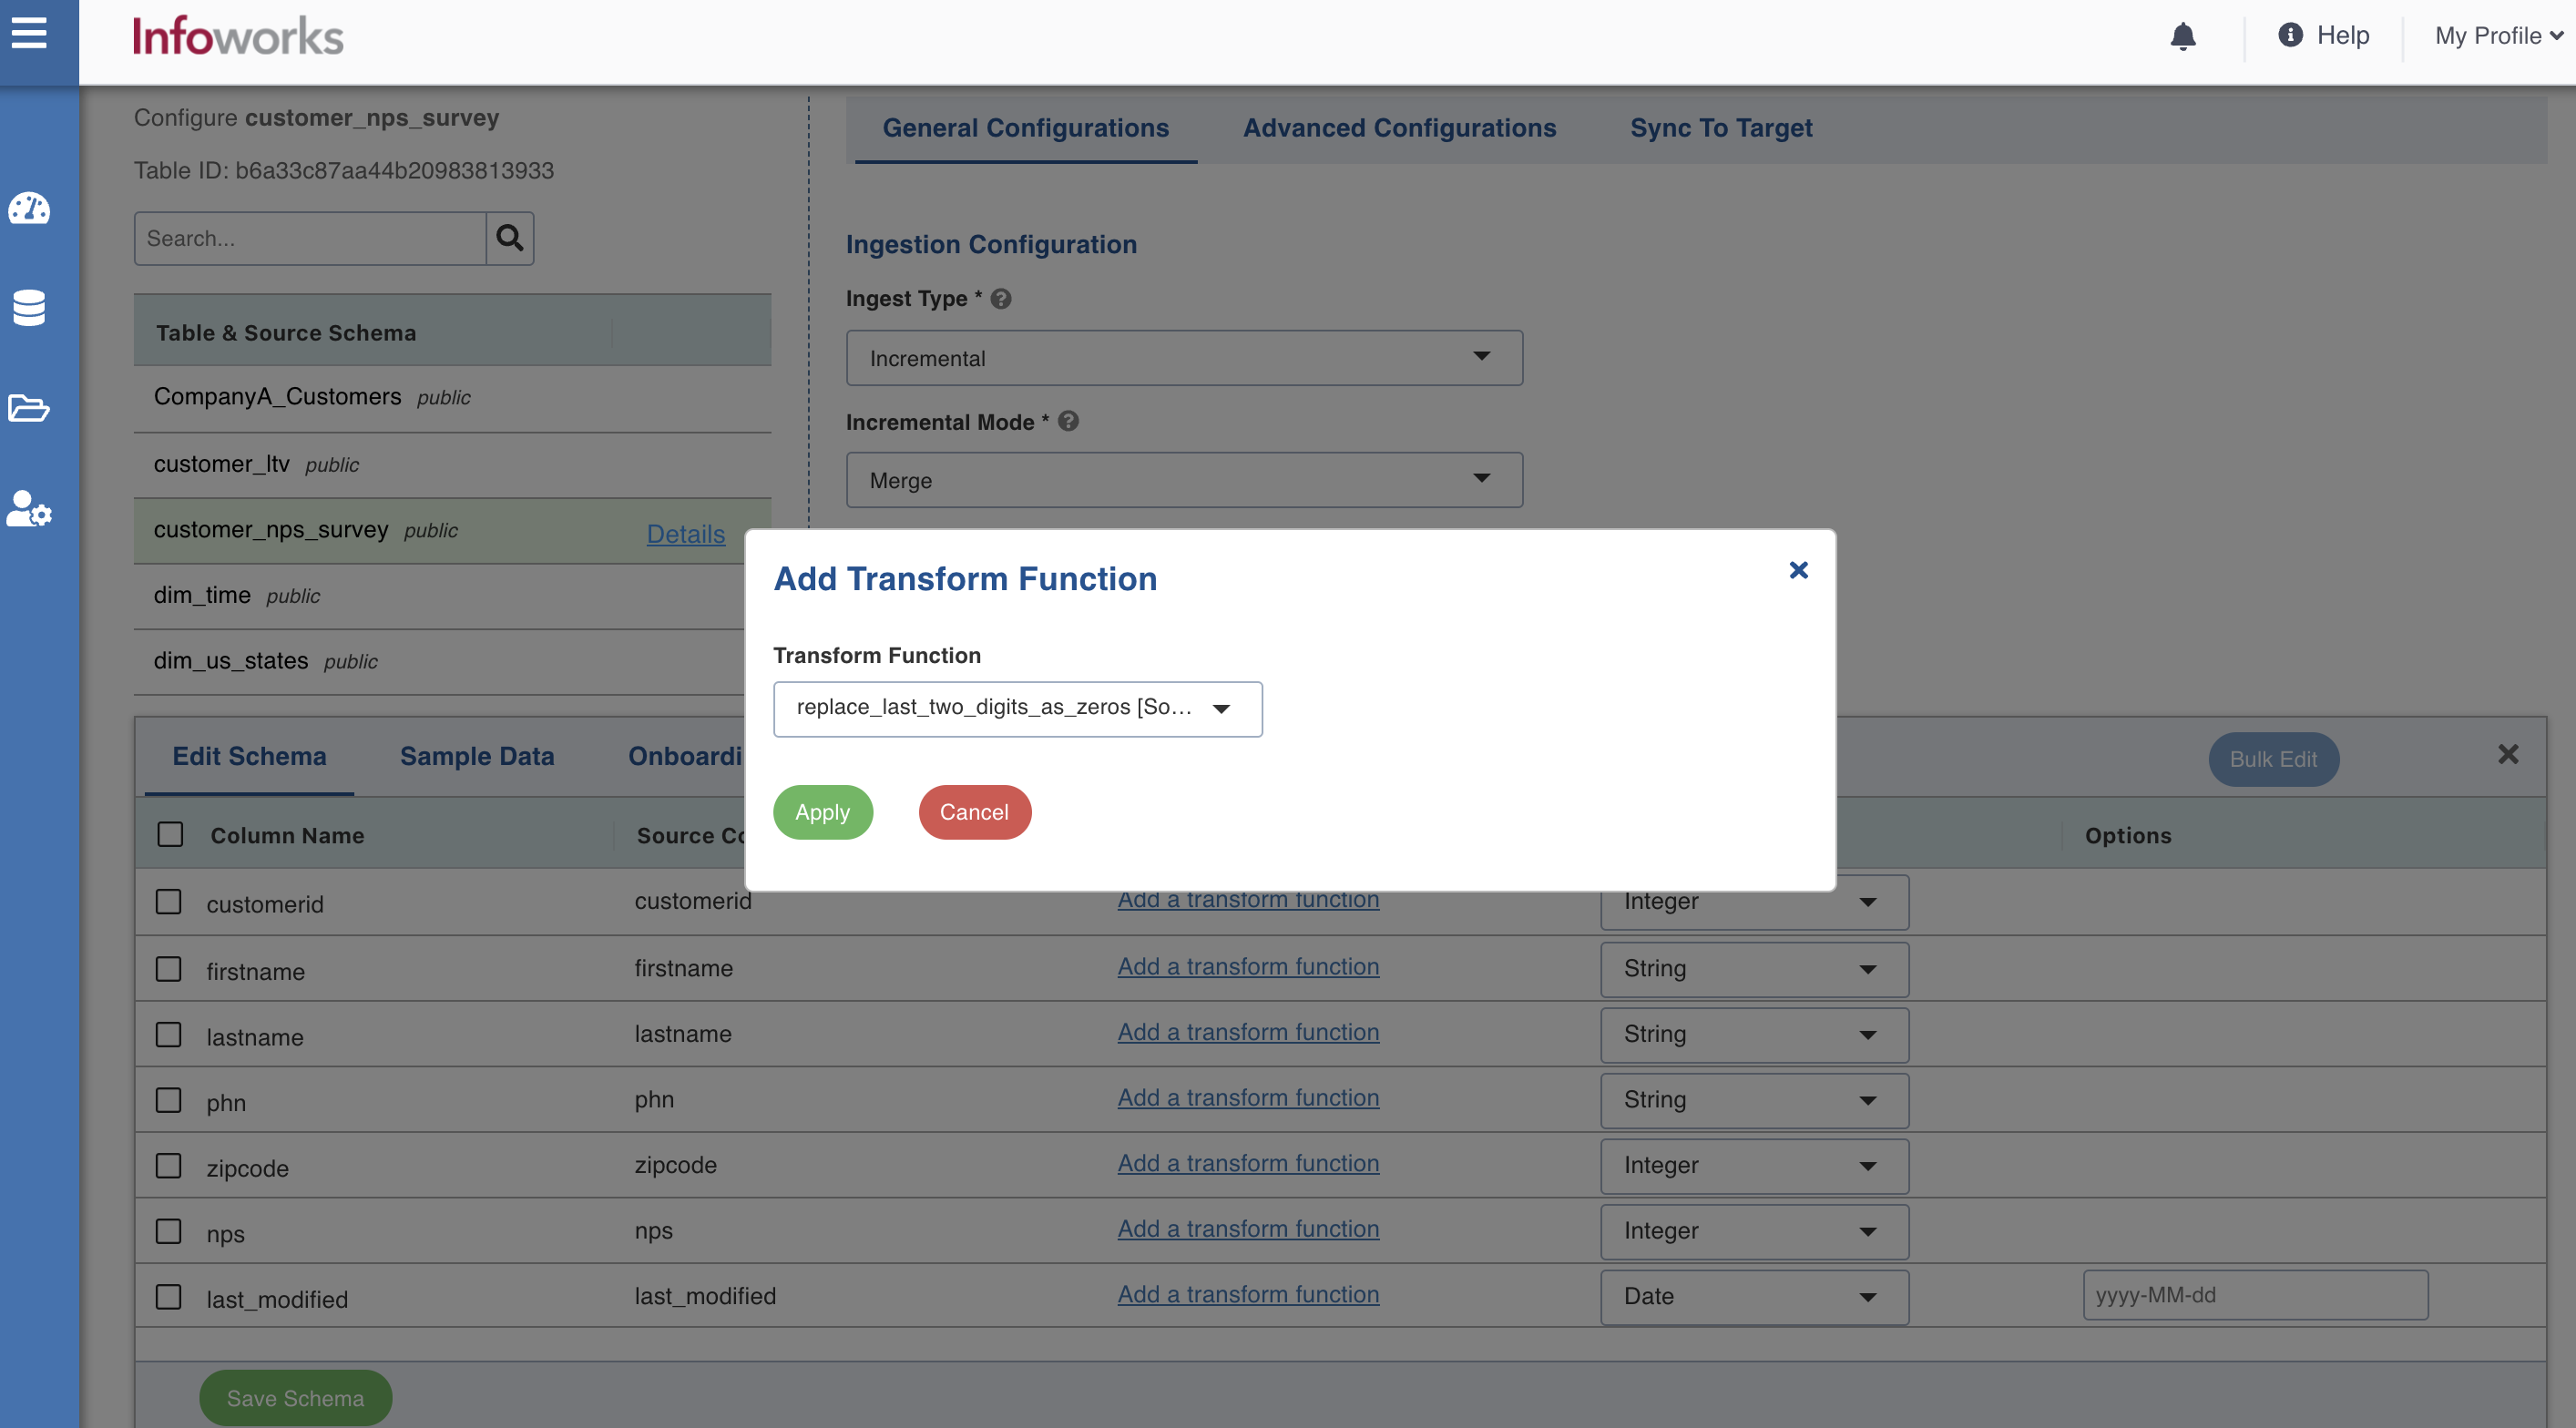Check the customerid column checkbox

(169, 902)
